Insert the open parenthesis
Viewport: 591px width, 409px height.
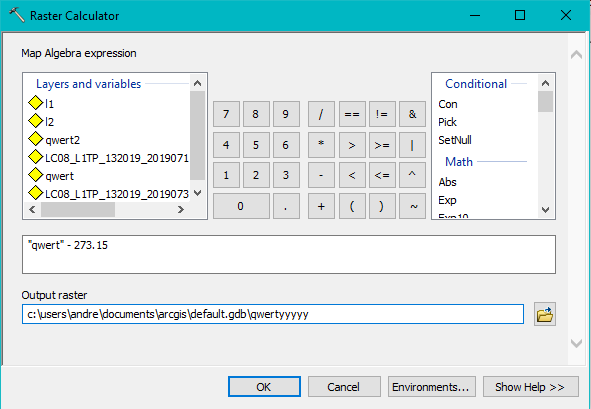pos(352,206)
